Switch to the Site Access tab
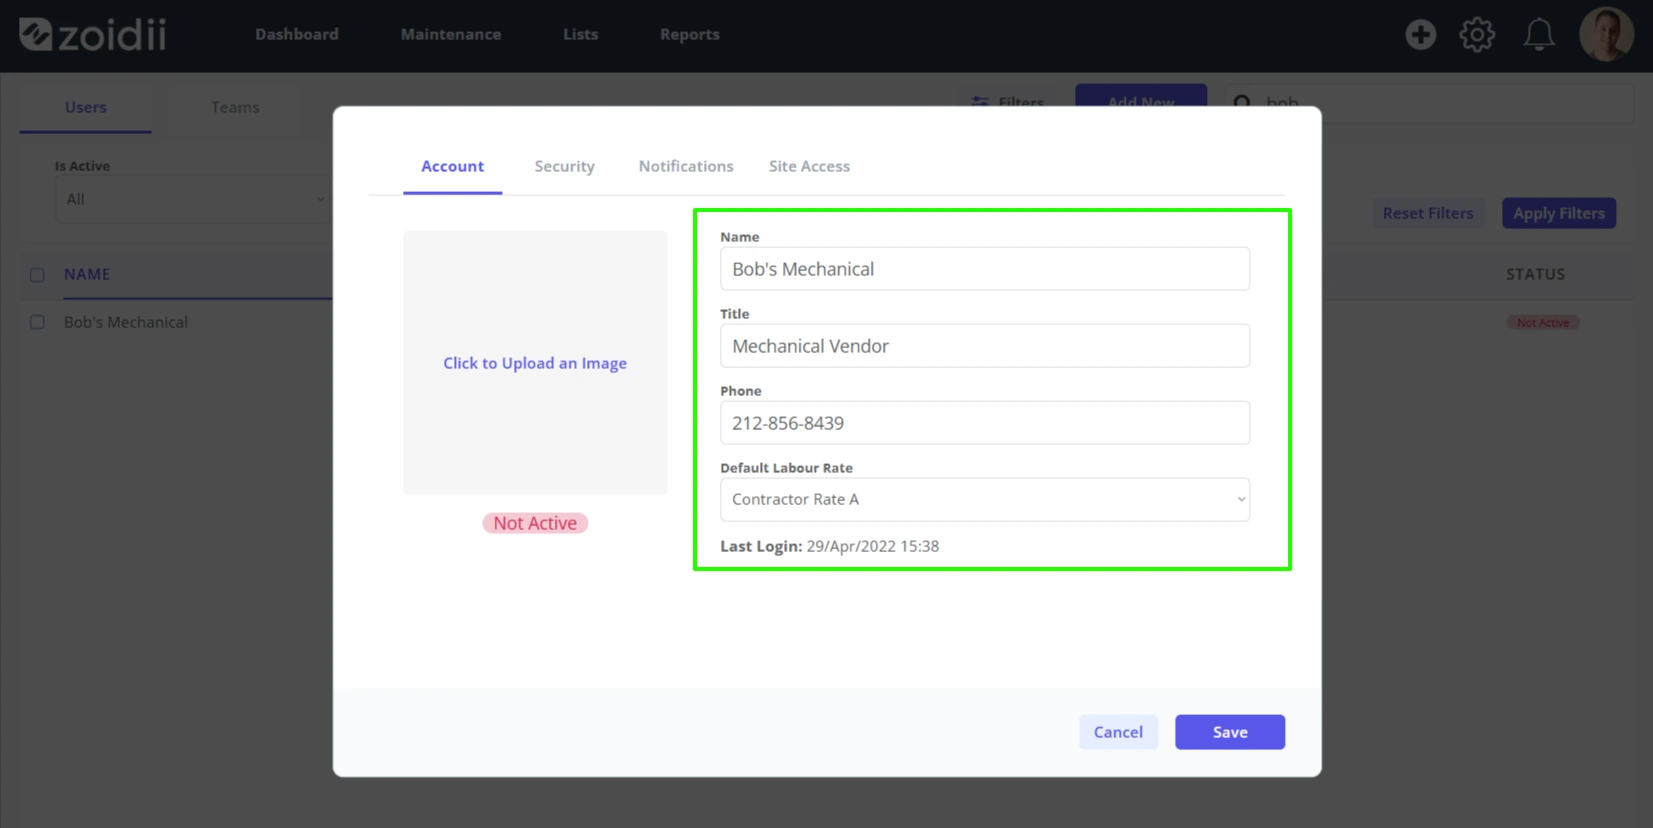The width and height of the screenshot is (1653, 828). coord(809,166)
